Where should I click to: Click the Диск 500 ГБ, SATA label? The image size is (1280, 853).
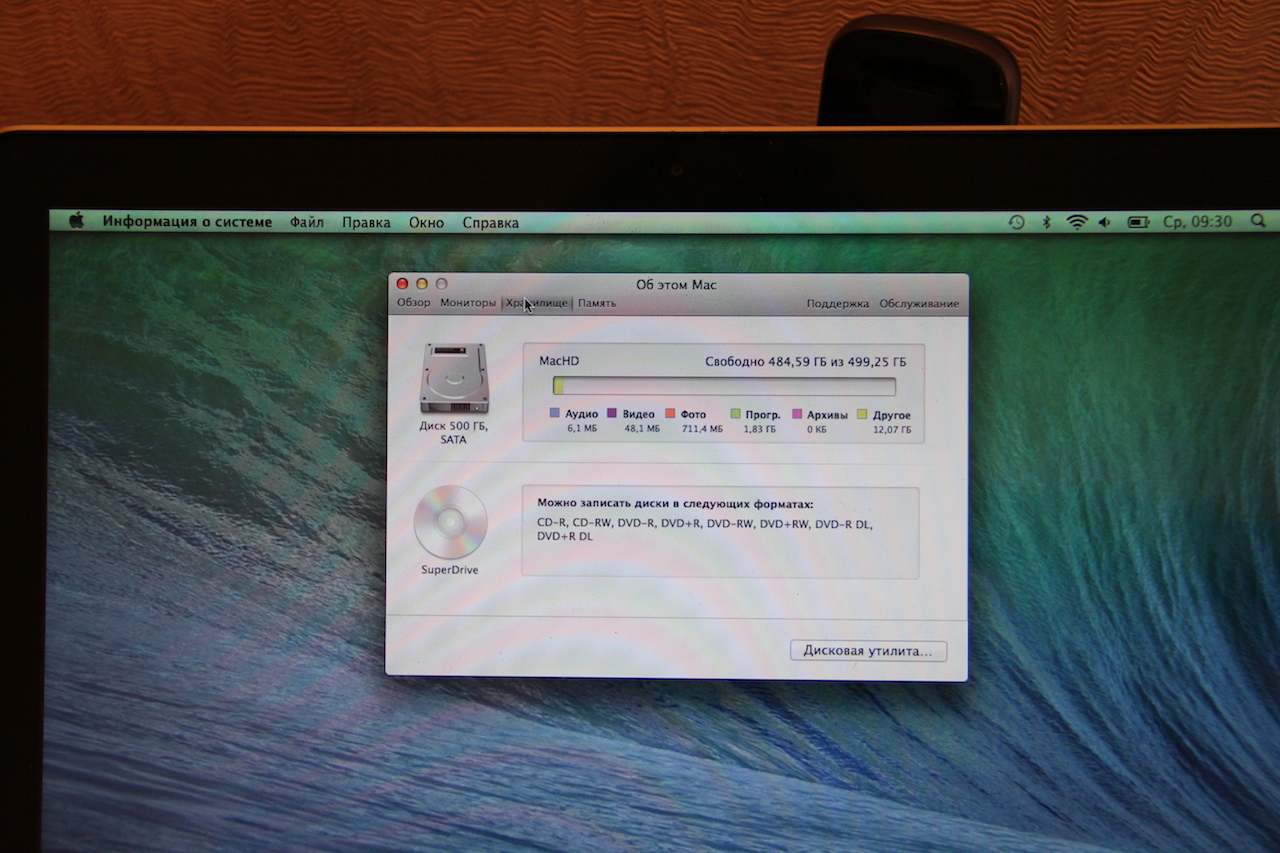pos(454,433)
